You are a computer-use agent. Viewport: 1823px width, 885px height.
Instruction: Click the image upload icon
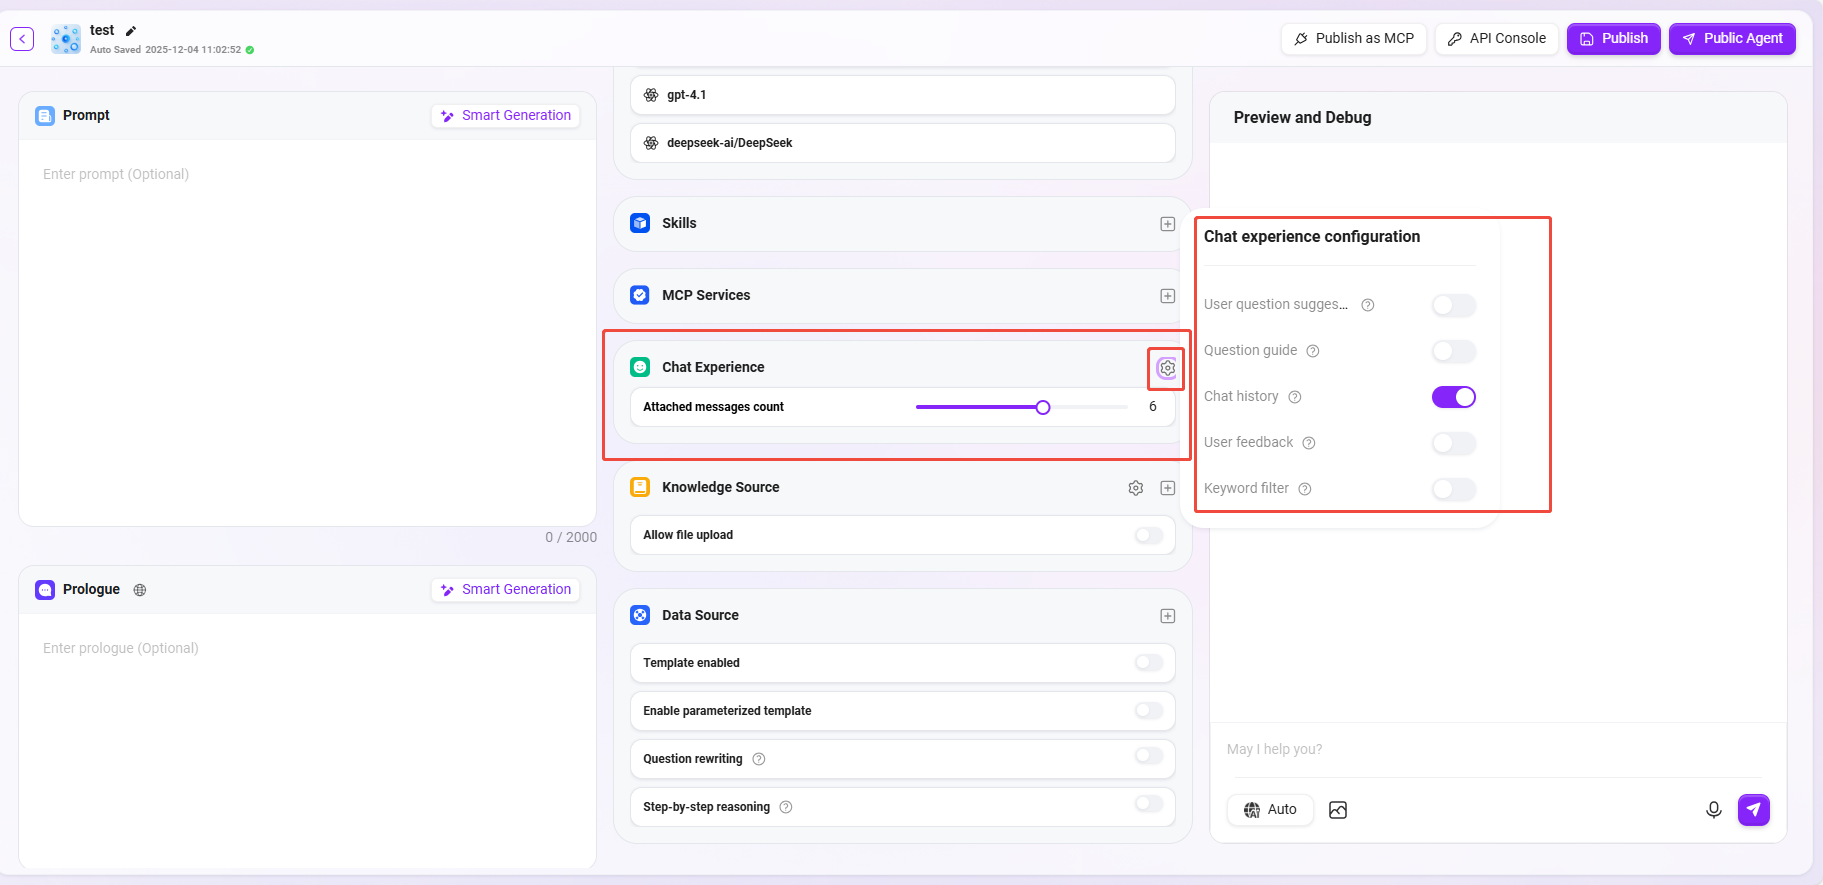click(1338, 810)
